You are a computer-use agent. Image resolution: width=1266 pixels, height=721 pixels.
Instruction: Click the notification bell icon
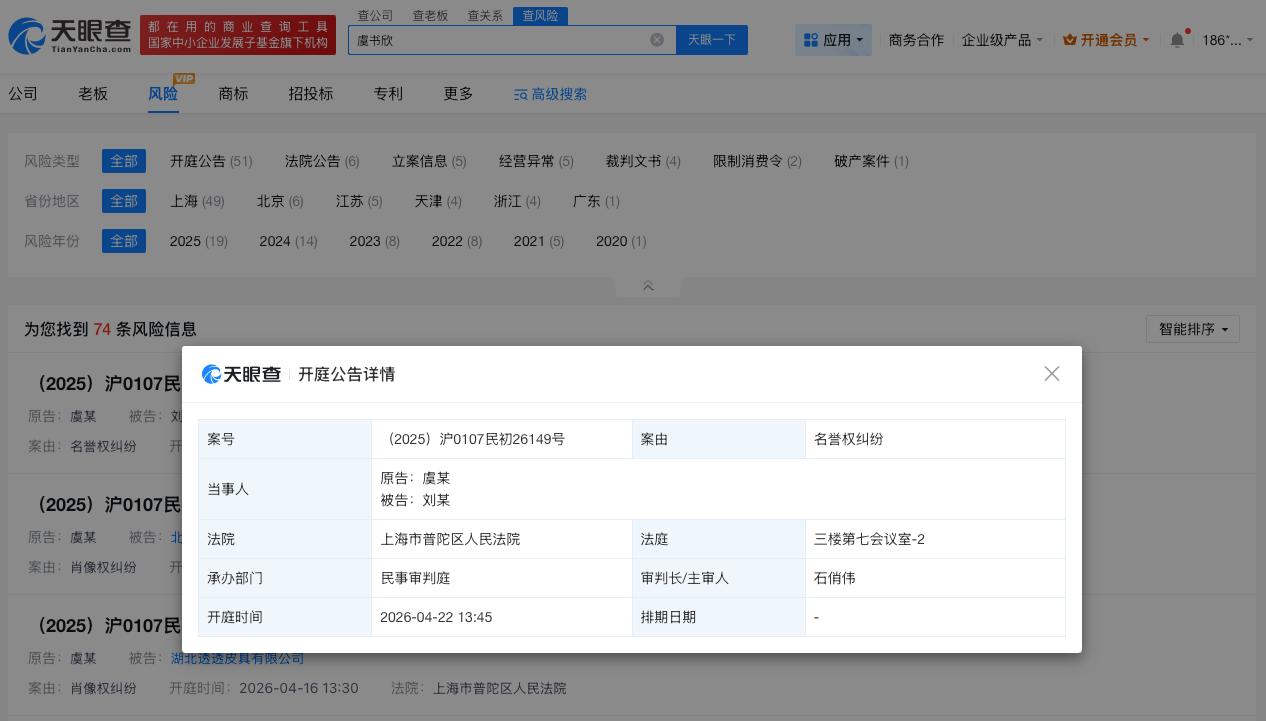coord(1177,40)
